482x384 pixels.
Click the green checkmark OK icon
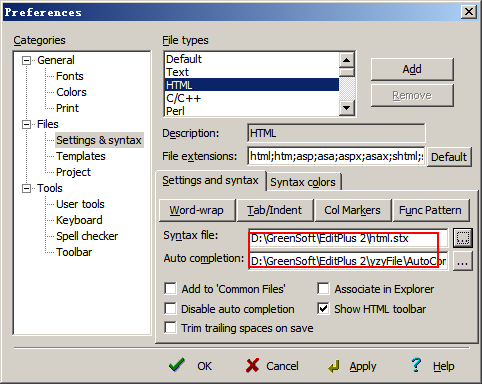tap(177, 365)
